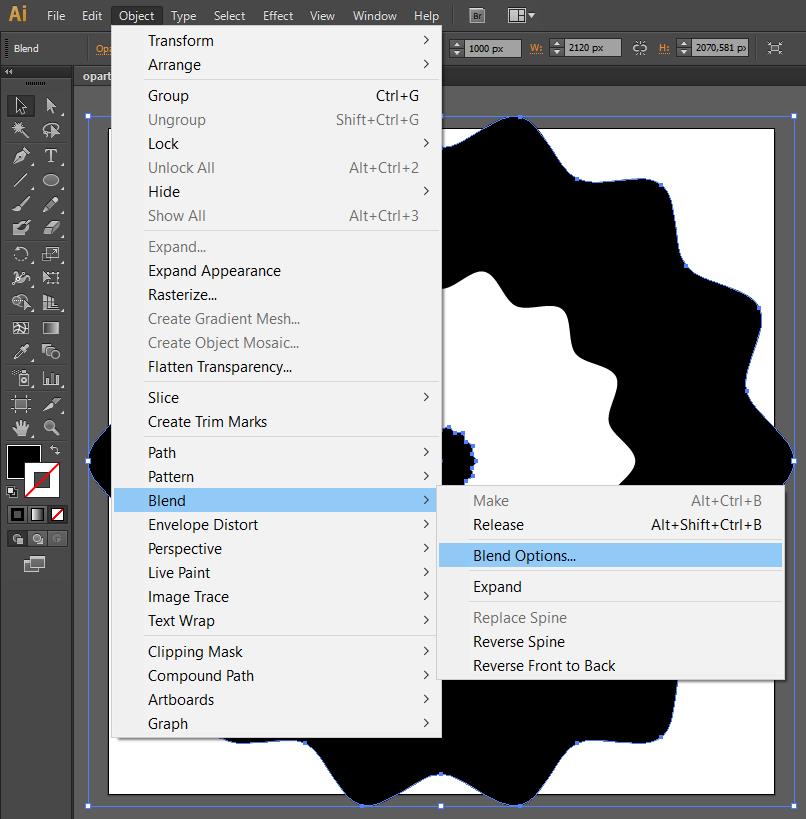Open Adobe Bridge via Br icon
The width and height of the screenshot is (806, 819).
(476, 16)
